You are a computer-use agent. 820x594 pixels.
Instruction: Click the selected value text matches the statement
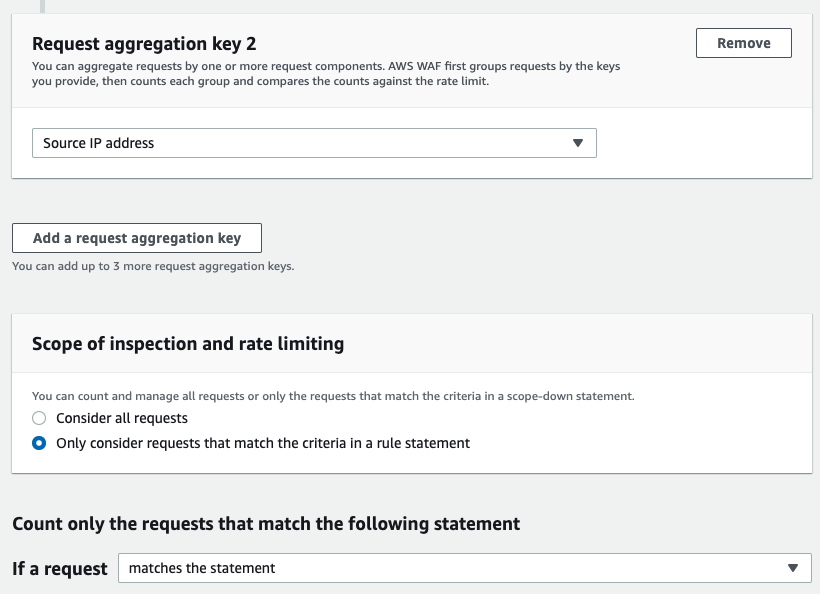point(202,568)
